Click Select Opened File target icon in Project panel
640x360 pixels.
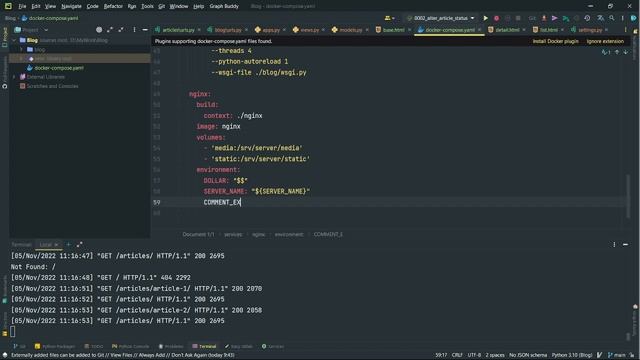point(99,30)
